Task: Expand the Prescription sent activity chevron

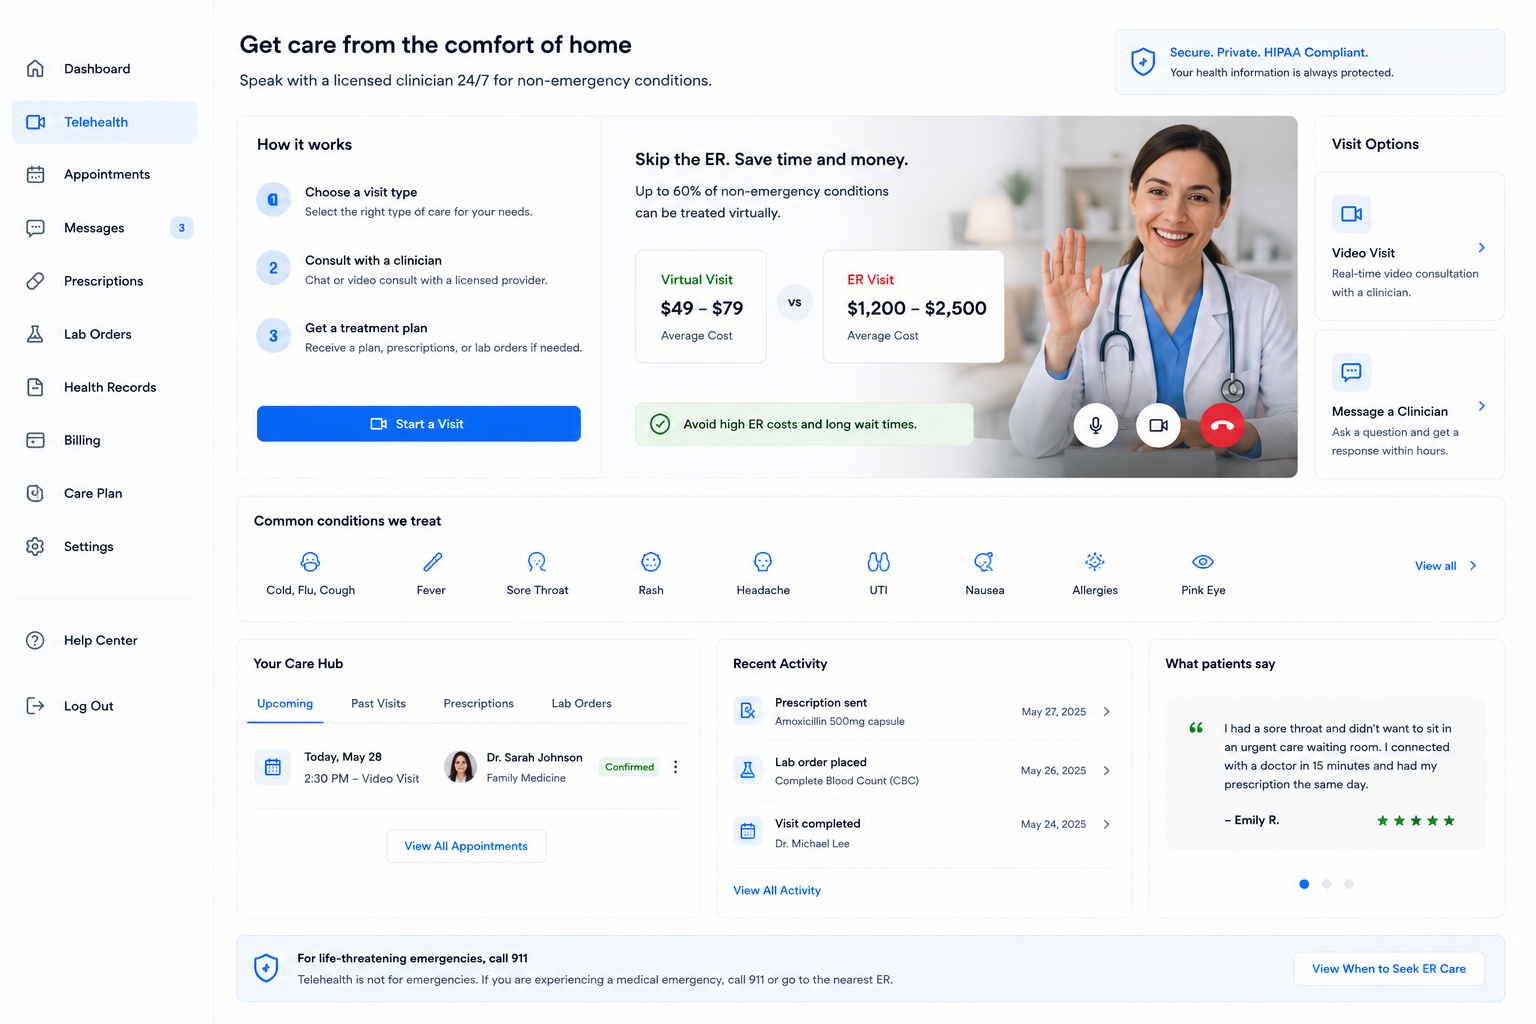Action: [1106, 712]
